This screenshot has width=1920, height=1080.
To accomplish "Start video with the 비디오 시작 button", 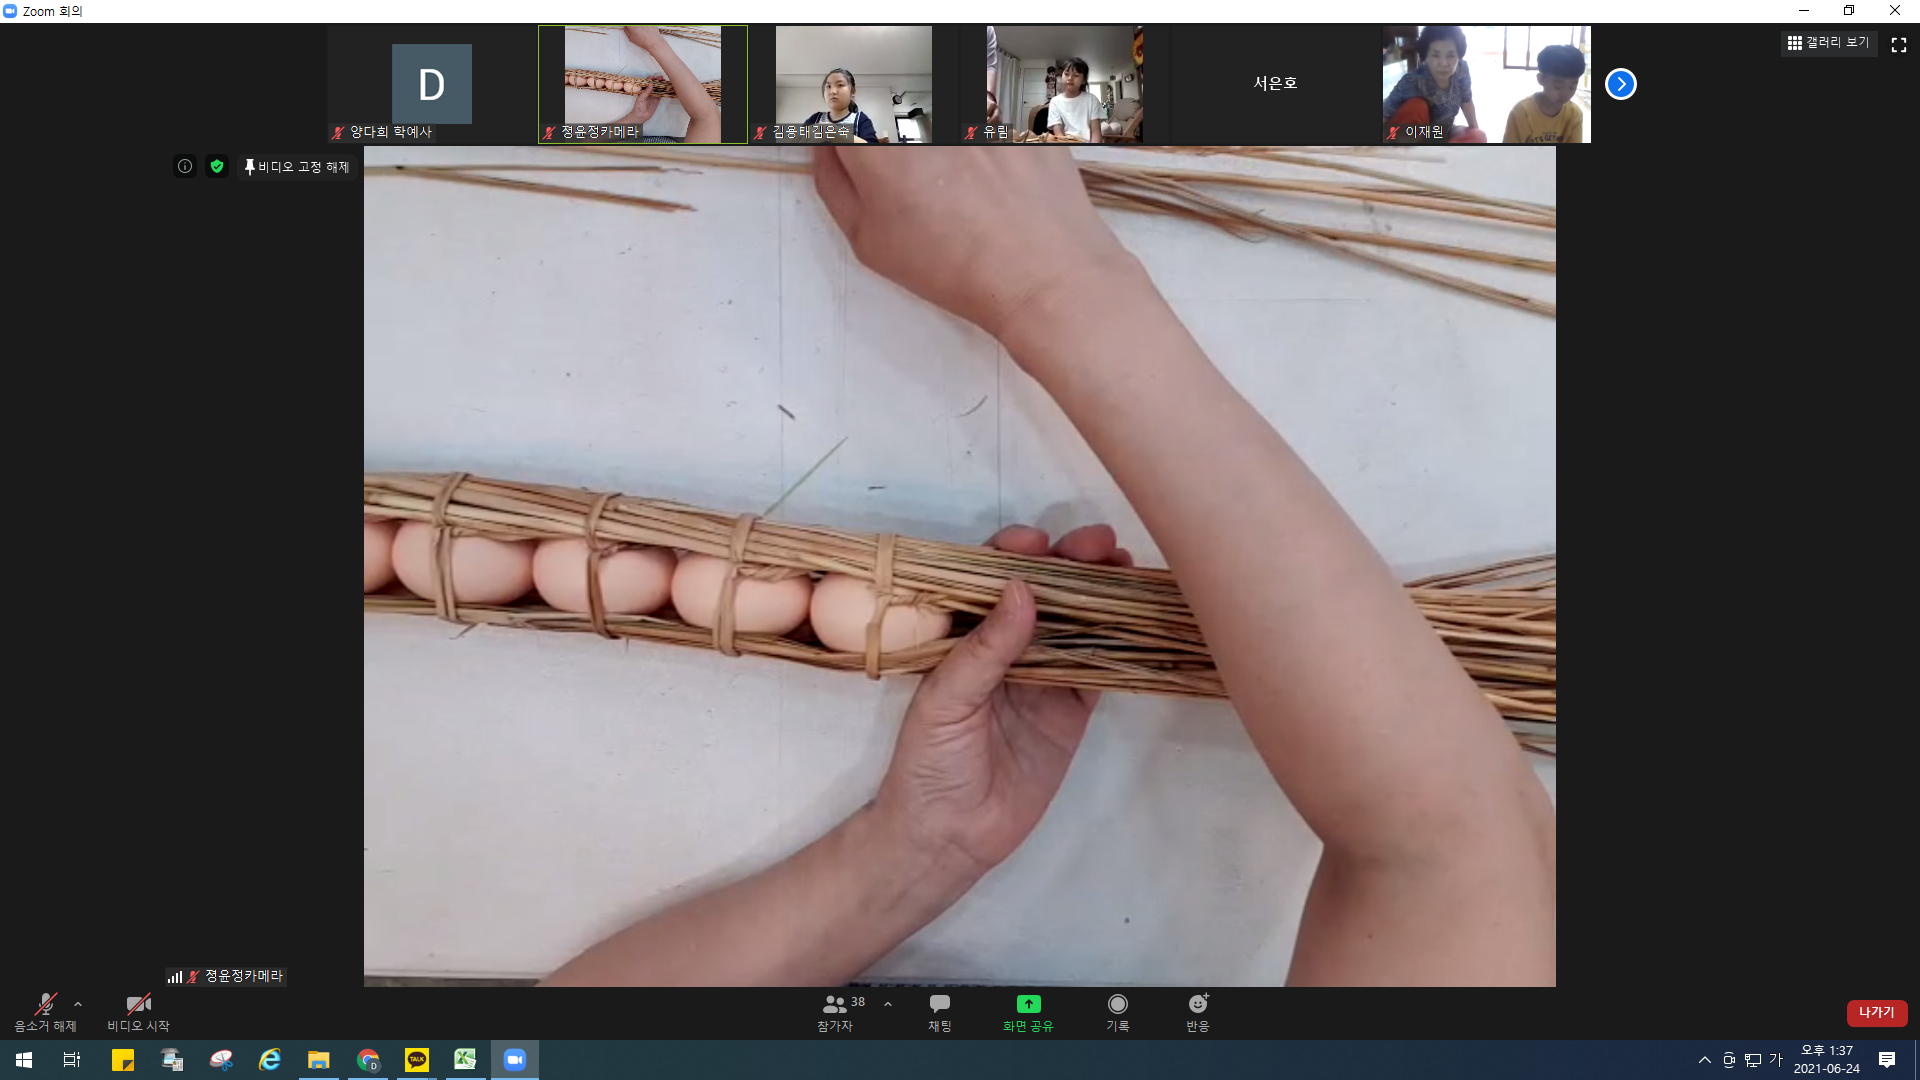I will click(x=138, y=1012).
